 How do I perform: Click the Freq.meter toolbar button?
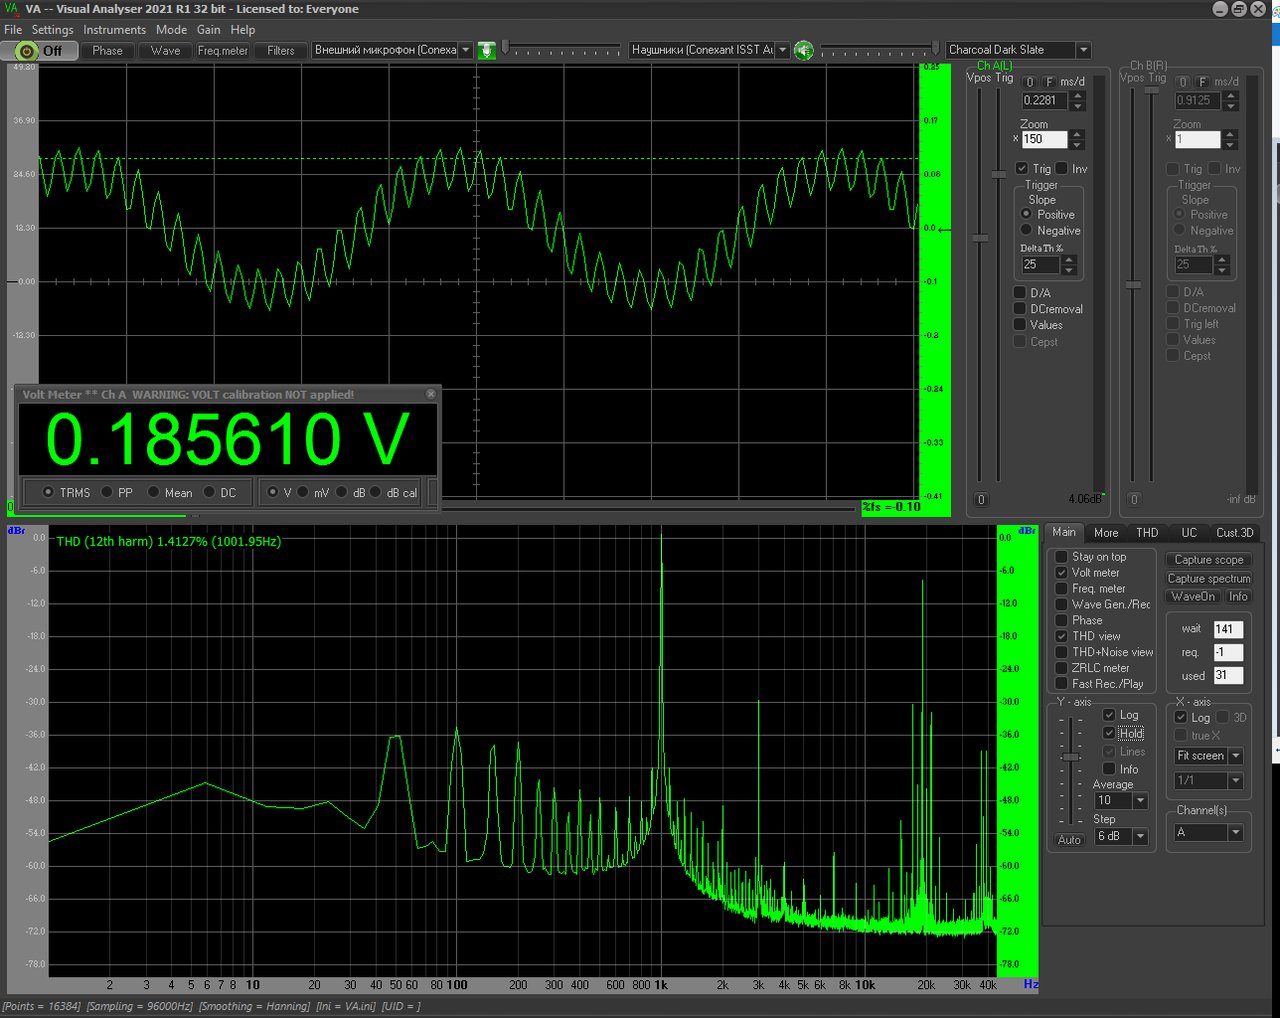[222, 50]
